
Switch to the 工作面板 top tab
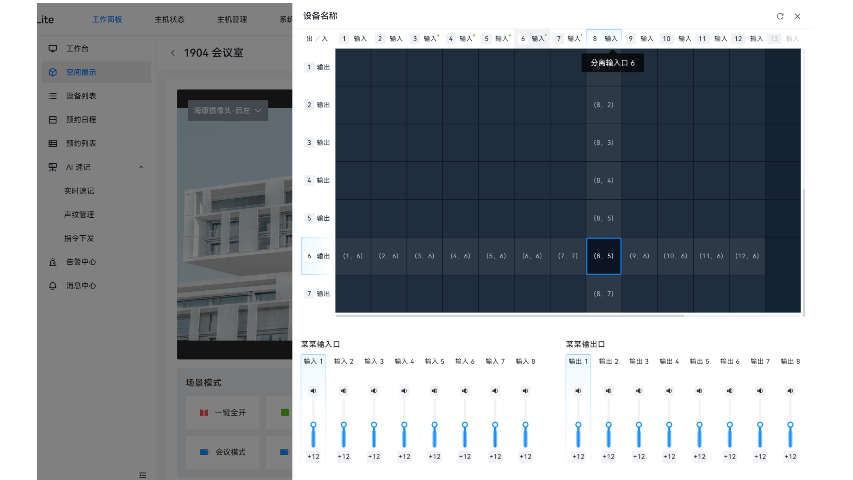[107, 20]
